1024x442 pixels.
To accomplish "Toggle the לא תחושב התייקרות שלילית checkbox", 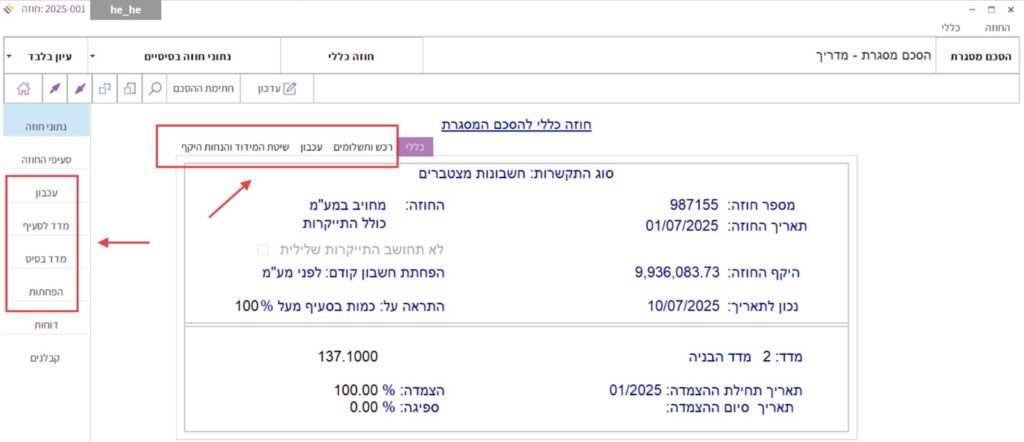I will point(263,248).
